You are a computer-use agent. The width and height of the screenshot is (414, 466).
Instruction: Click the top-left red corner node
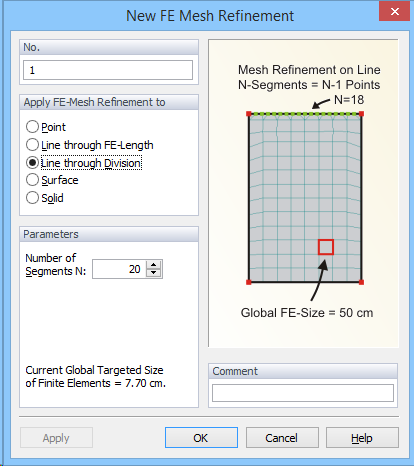click(249, 114)
